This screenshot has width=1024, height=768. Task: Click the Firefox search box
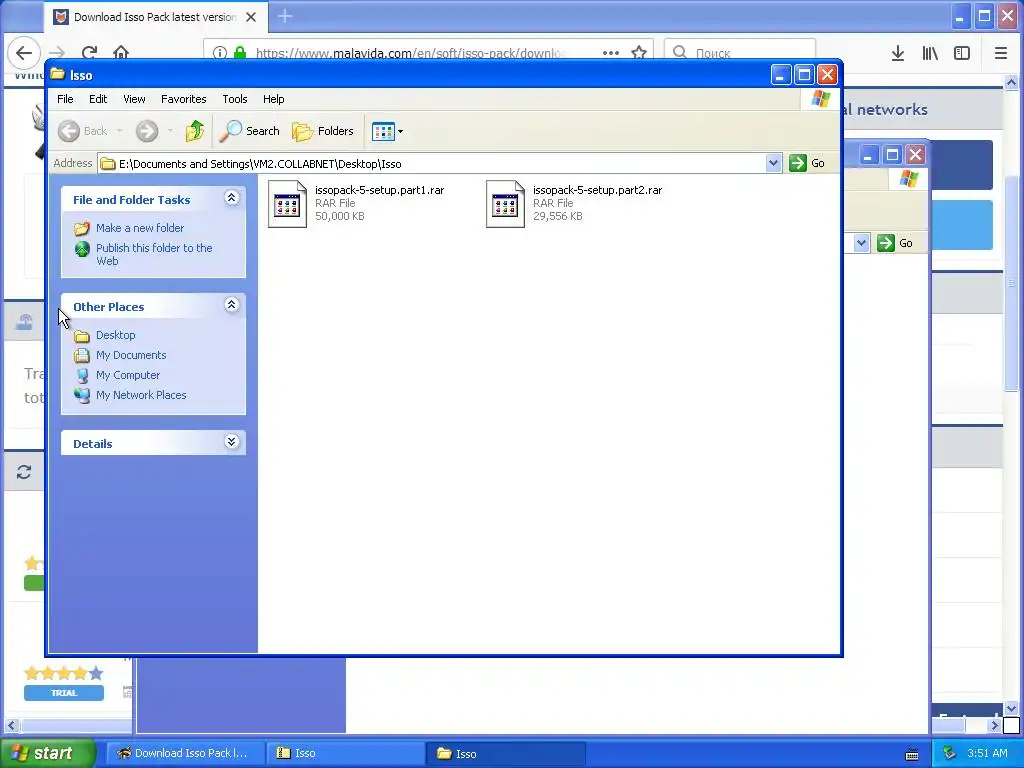click(x=740, y=52)
